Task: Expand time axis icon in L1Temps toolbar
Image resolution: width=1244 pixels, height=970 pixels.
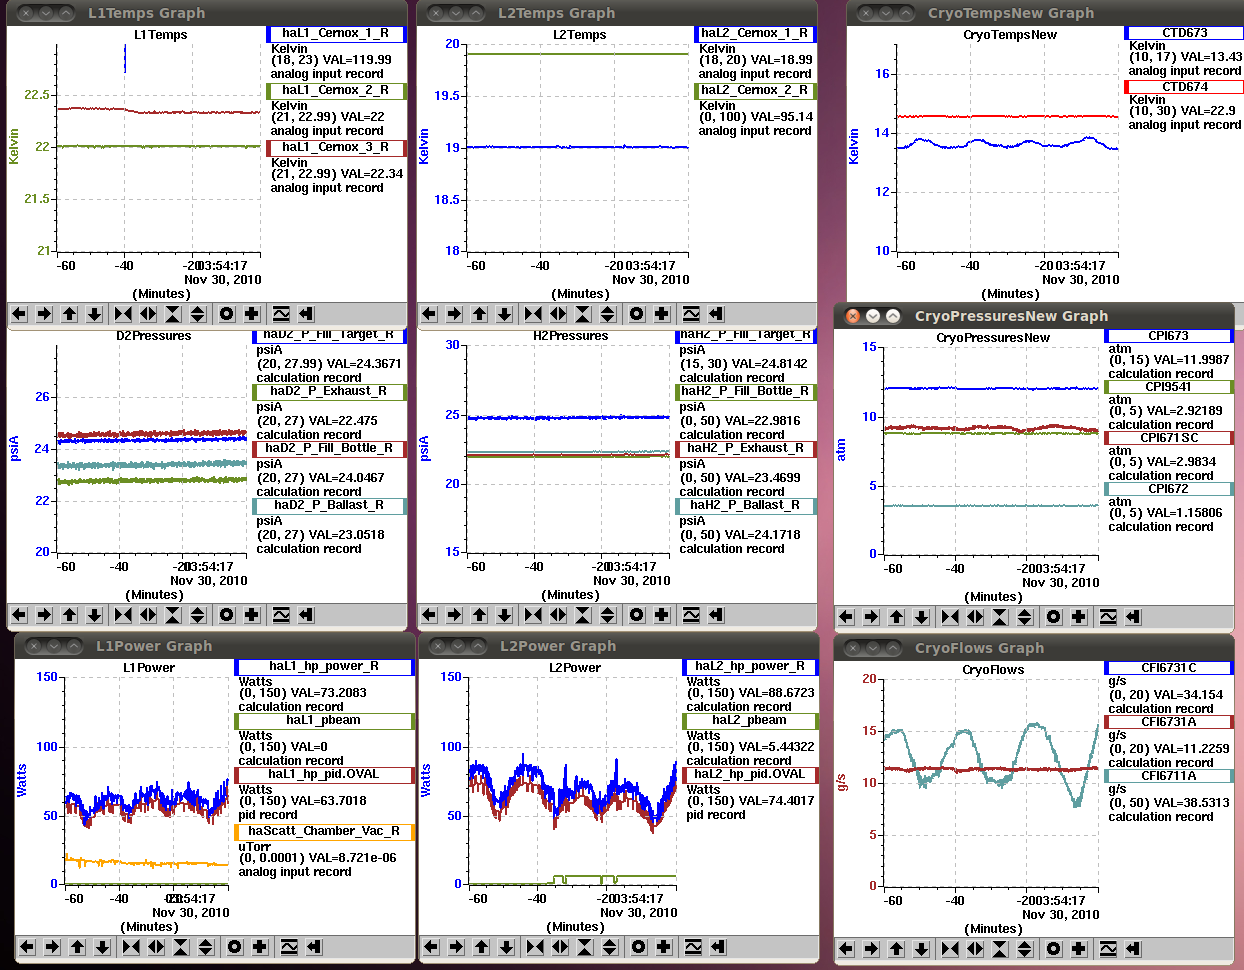Action: click(148, 314)
